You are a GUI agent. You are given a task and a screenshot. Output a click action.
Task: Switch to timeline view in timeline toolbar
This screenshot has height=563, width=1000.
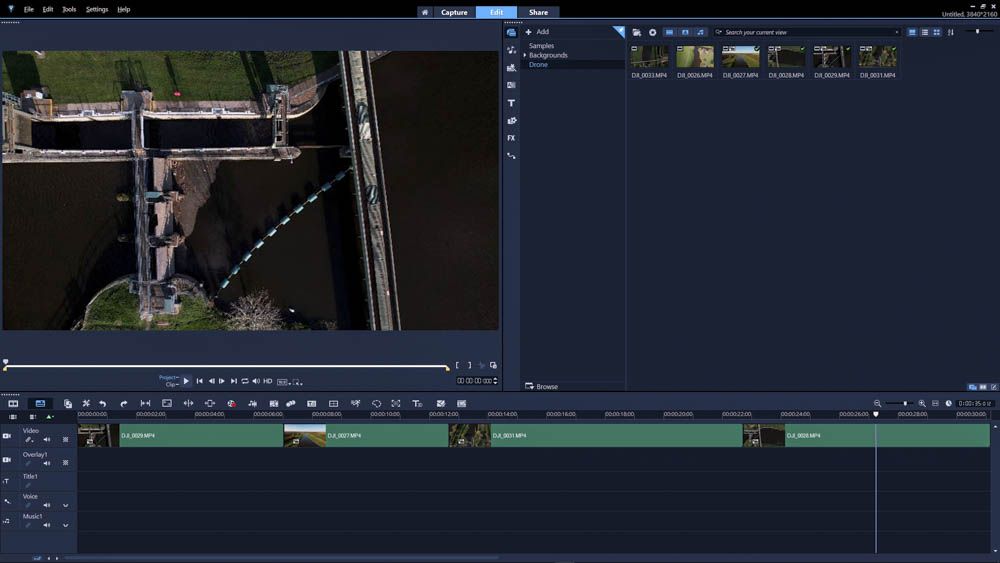(40, 404)
